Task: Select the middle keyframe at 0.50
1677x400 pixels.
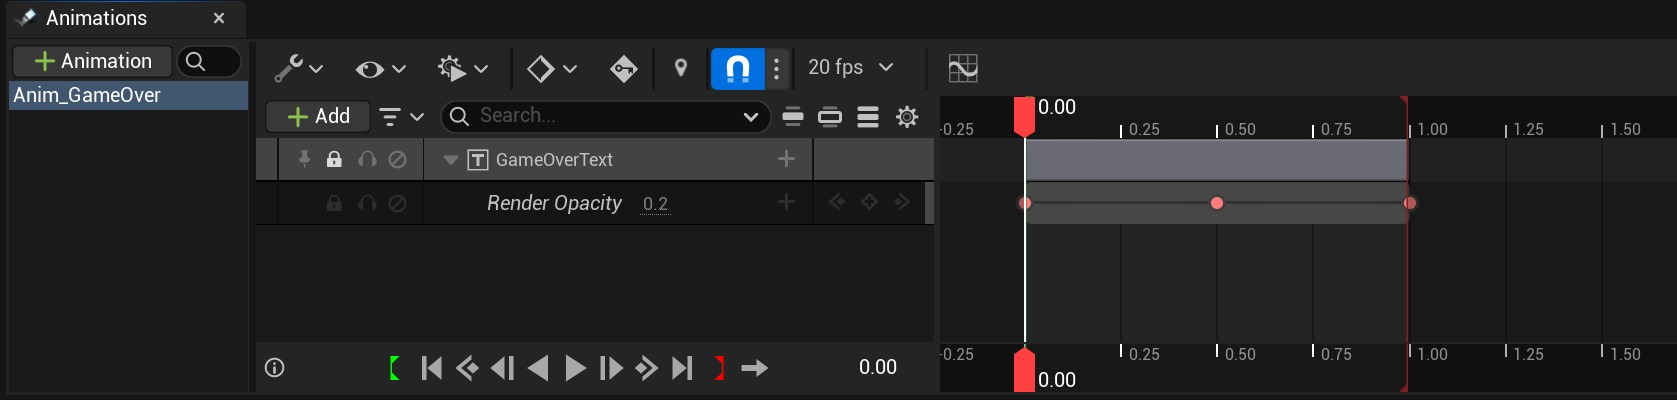Action: click(x=1217, y=203)
